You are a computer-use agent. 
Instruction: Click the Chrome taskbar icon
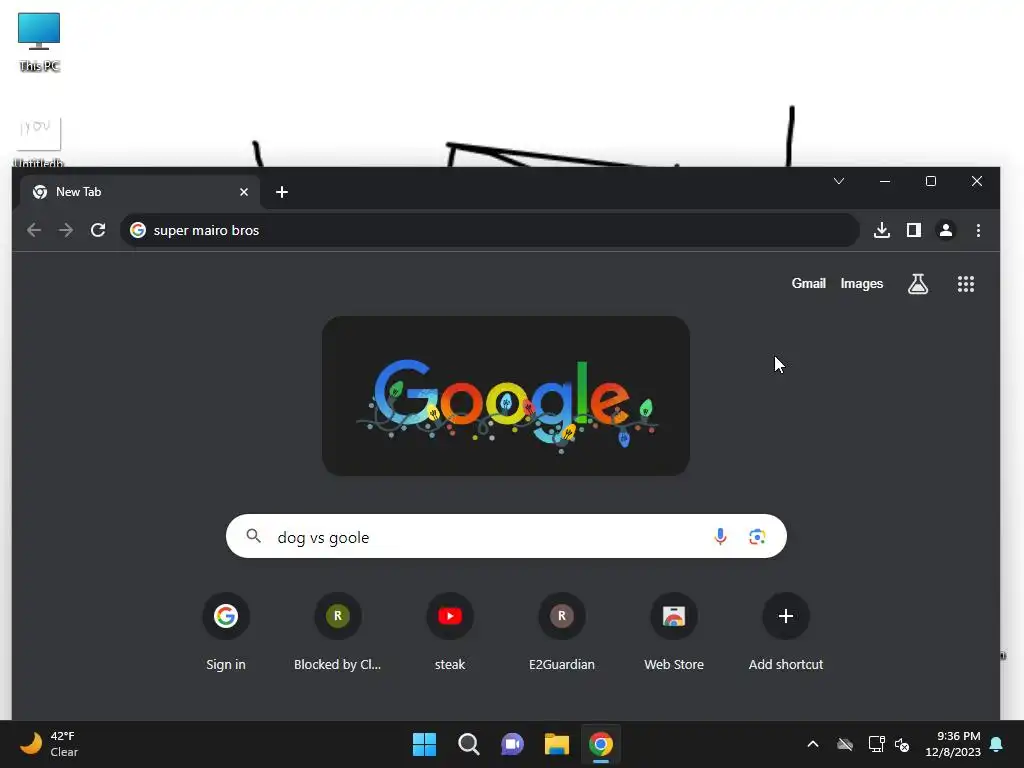601,744
